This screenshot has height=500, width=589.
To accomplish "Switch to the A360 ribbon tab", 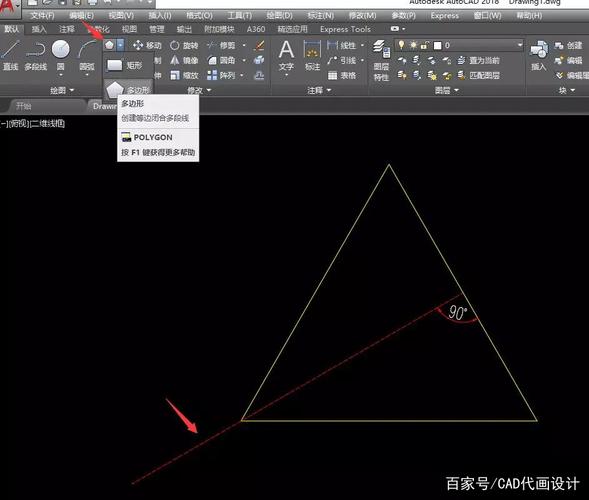I will tap(256, 29).
